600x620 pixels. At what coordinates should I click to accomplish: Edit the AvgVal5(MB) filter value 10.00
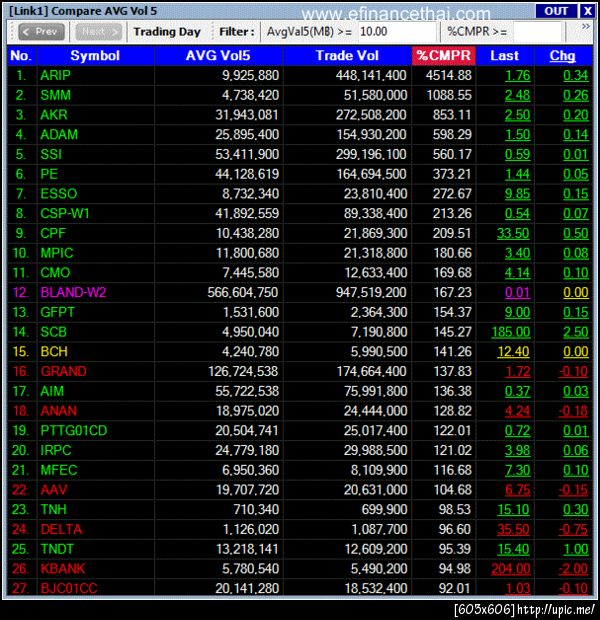pyautogui.click(x=397, y=32)
